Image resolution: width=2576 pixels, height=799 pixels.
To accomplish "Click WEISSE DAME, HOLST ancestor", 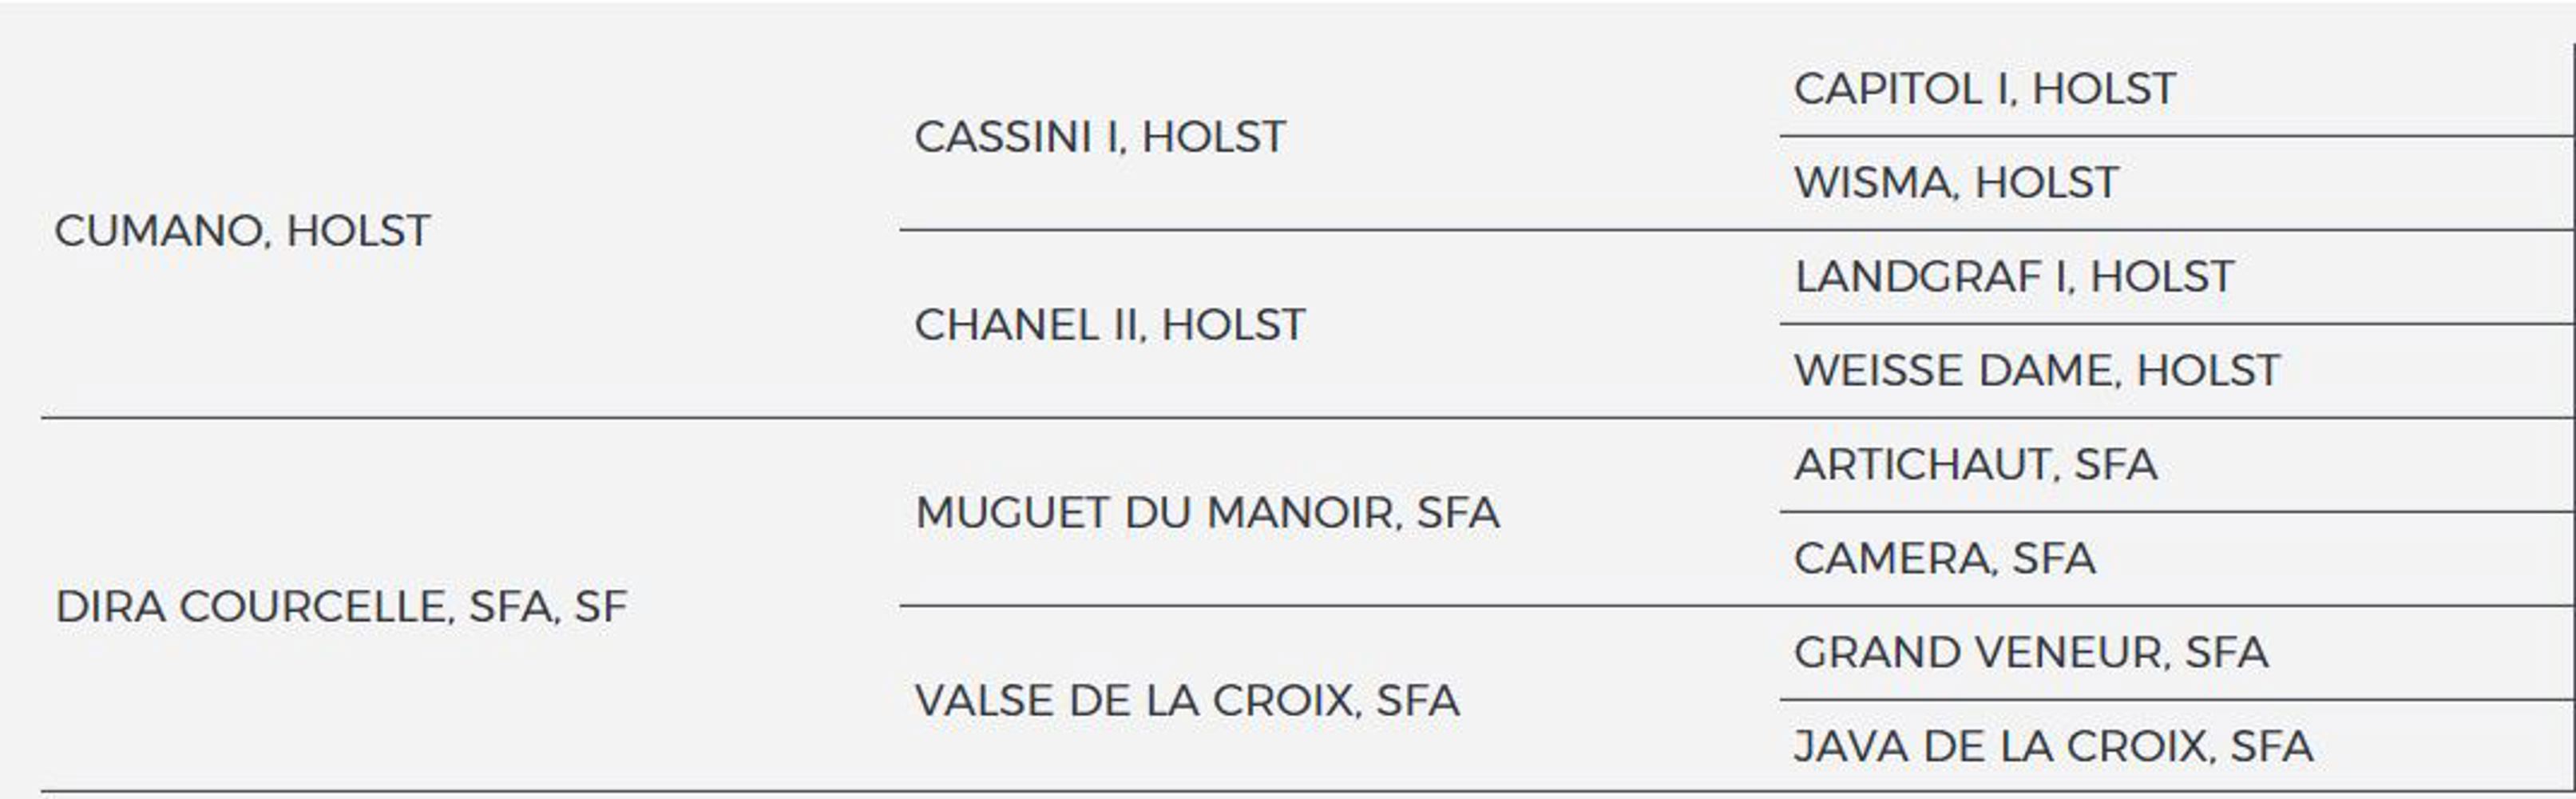I will pyautogui.click(x=2037, y=371).
